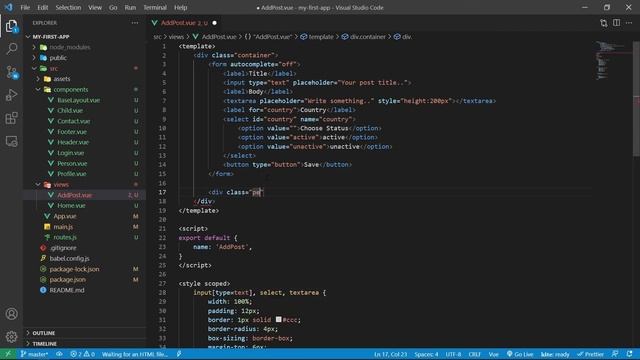Collapse the src folder
Viewport: 640px width, 360px height.
pyautogui.click(x=53, y=69)
